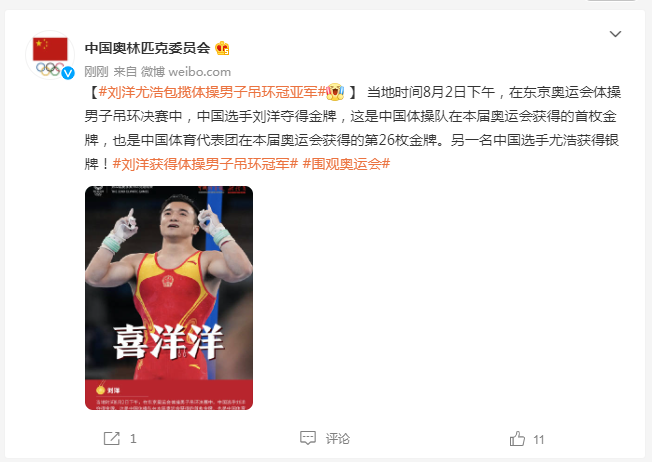The image size is (652, 462).
Task: Open the 喜洋洋 gymnast photo thumbnail
Action: [169, 298]
